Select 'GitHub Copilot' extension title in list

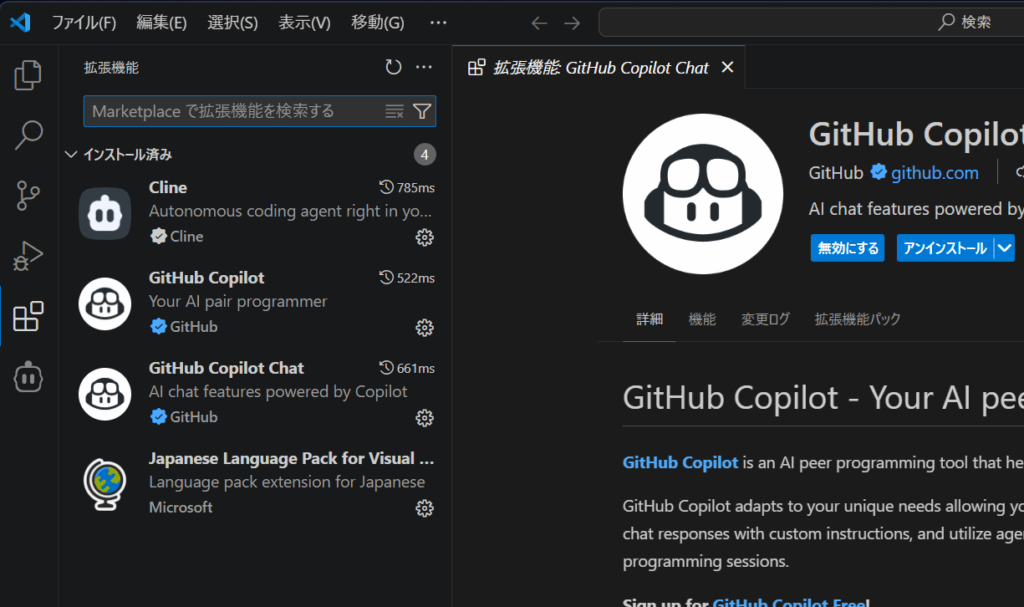coord(206,278)
